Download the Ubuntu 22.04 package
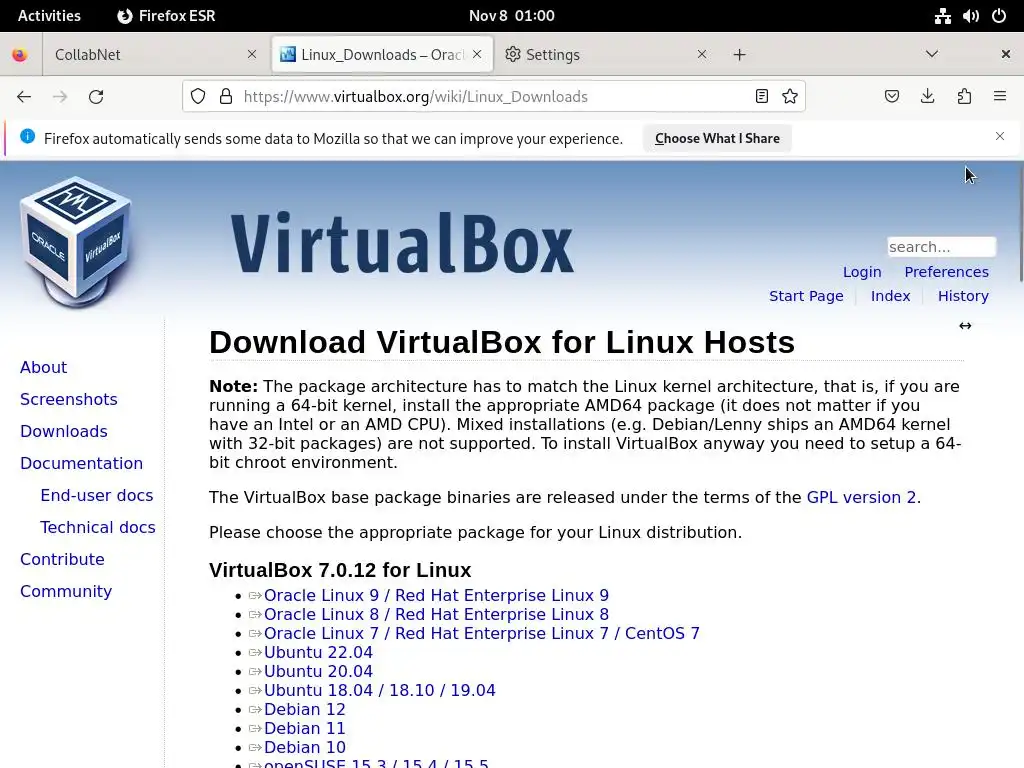This screenshot has height=768, width=1024. 318,652
